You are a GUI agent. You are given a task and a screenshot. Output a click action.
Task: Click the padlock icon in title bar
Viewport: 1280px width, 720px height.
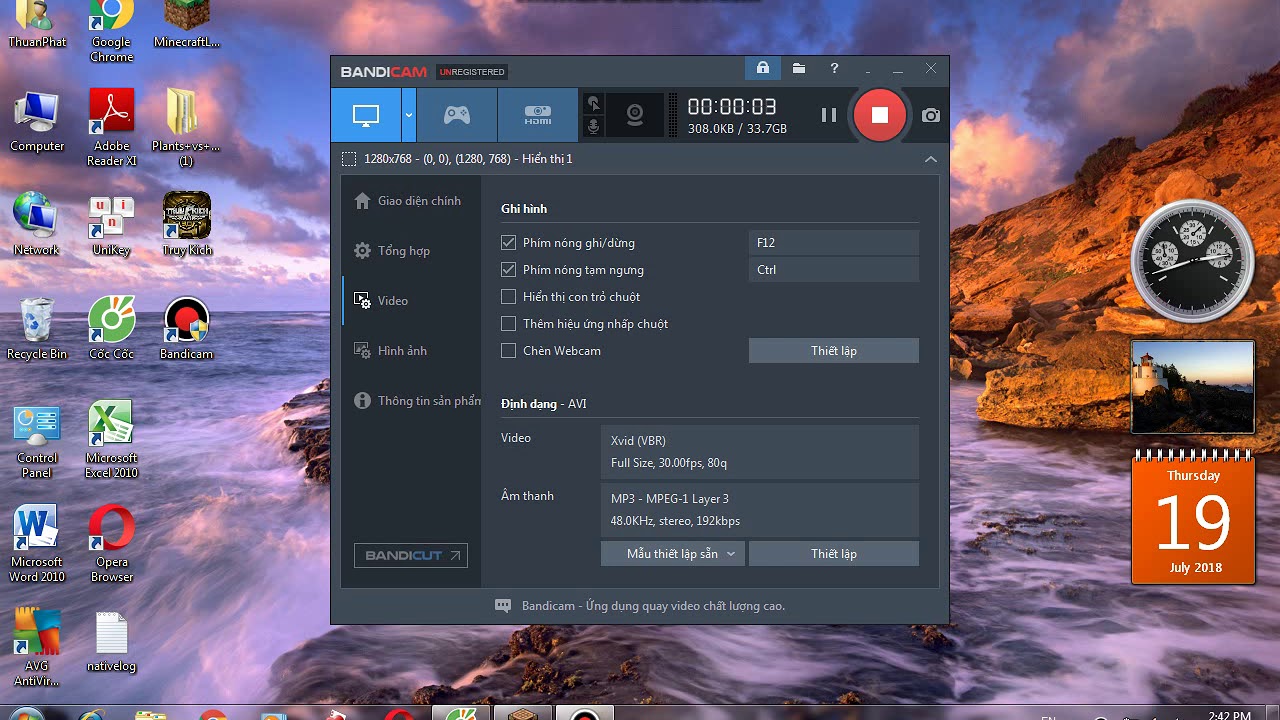(763, 68)
